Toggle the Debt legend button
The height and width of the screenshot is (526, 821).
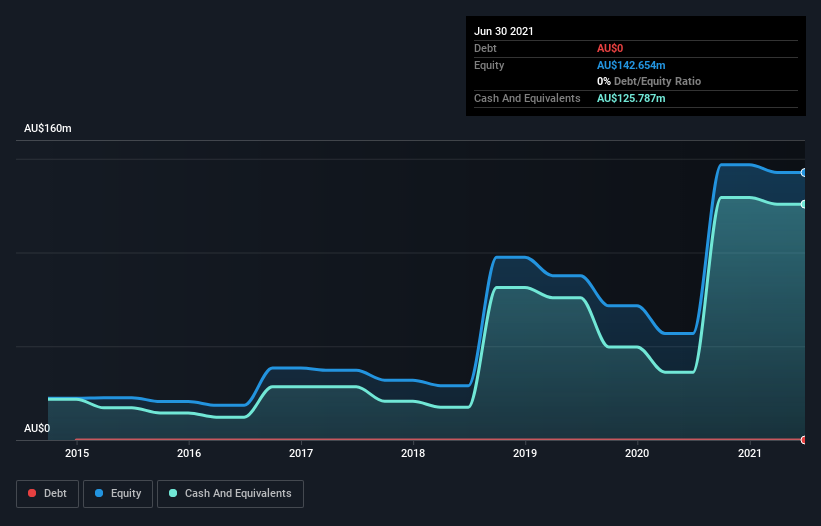tap(48, 494)
